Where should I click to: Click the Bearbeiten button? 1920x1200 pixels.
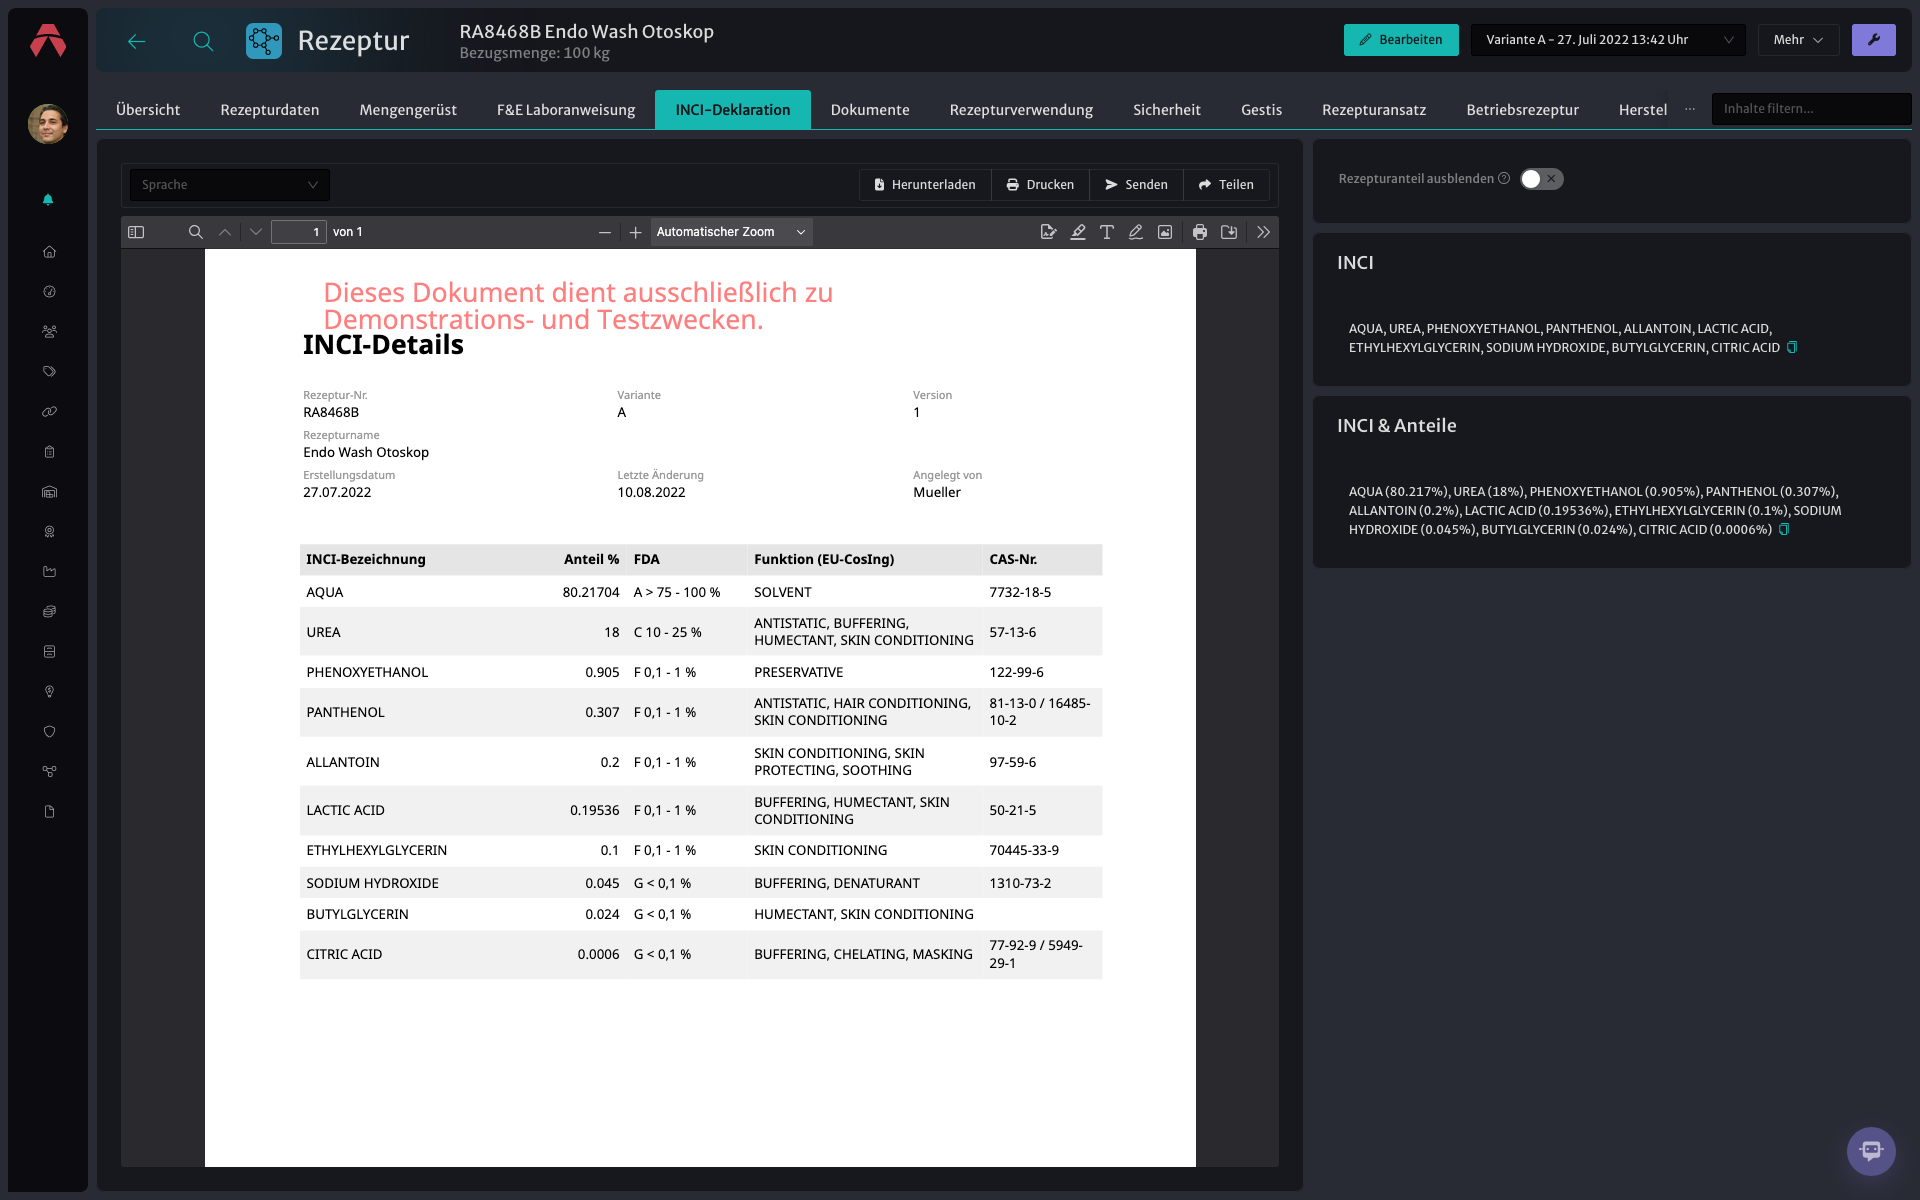click(1401, 40)
